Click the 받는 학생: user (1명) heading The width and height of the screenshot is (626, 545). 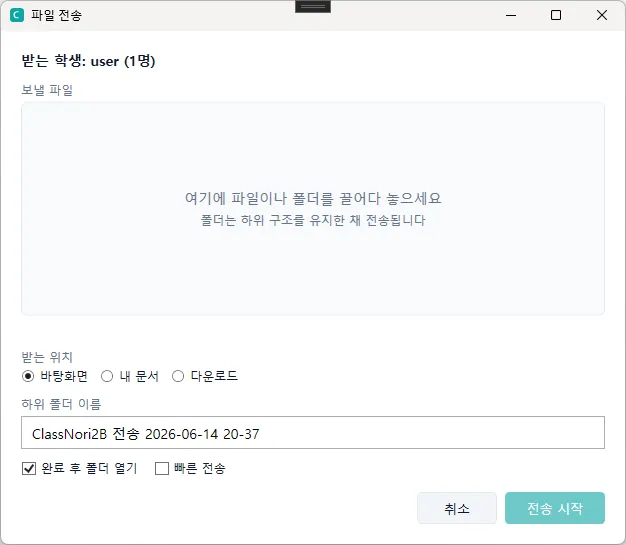pos(88,61)
